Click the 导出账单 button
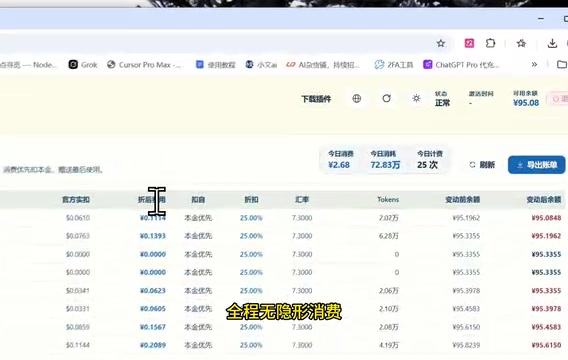This screenshot has width=568, height=360. click(x=536, y=165)
